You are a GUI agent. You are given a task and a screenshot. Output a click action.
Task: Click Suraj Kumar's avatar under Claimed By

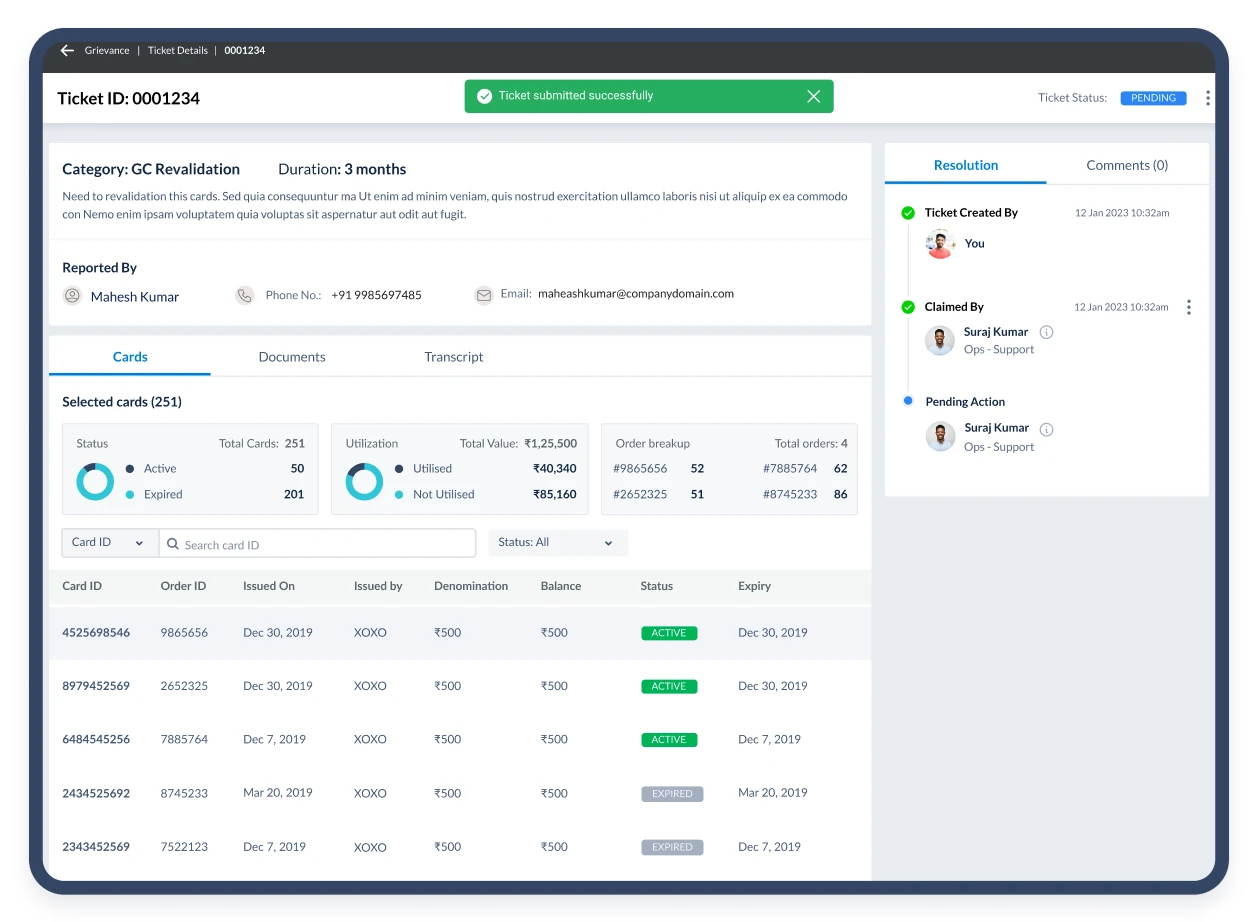point(940,340)
